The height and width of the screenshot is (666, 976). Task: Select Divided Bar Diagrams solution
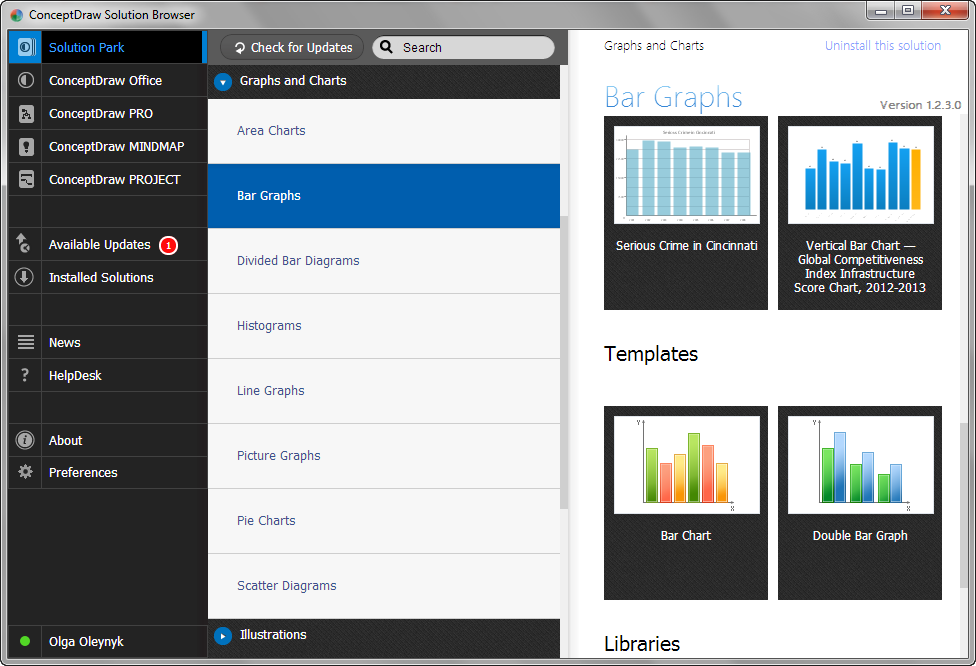point(383,261)
